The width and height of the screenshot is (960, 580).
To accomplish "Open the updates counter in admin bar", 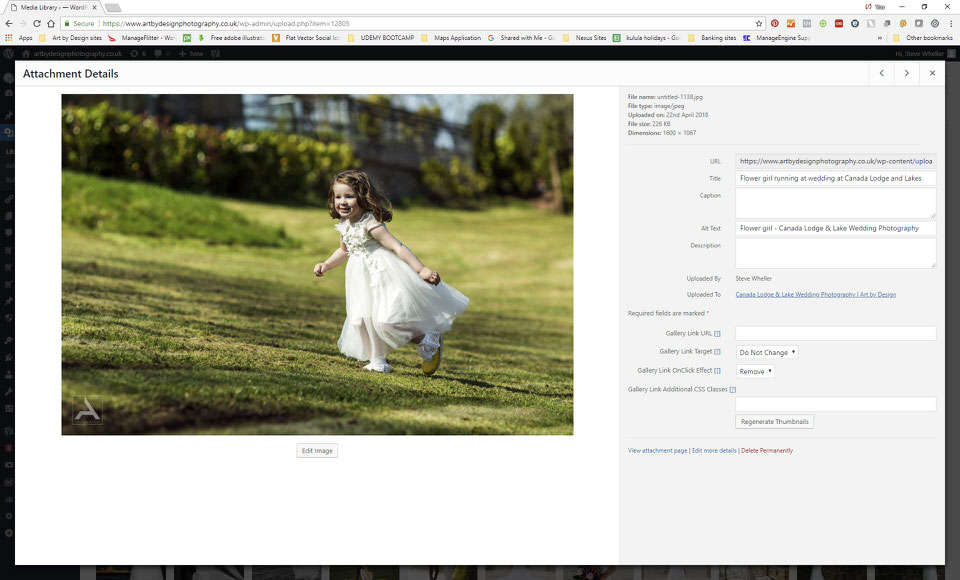I will (138, 54).
